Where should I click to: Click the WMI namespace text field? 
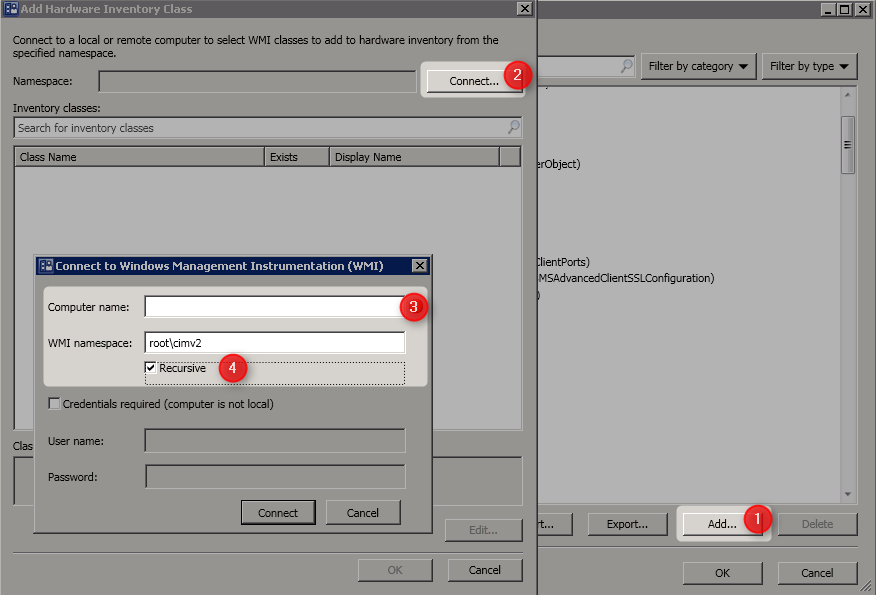click(x=275, y=342)
